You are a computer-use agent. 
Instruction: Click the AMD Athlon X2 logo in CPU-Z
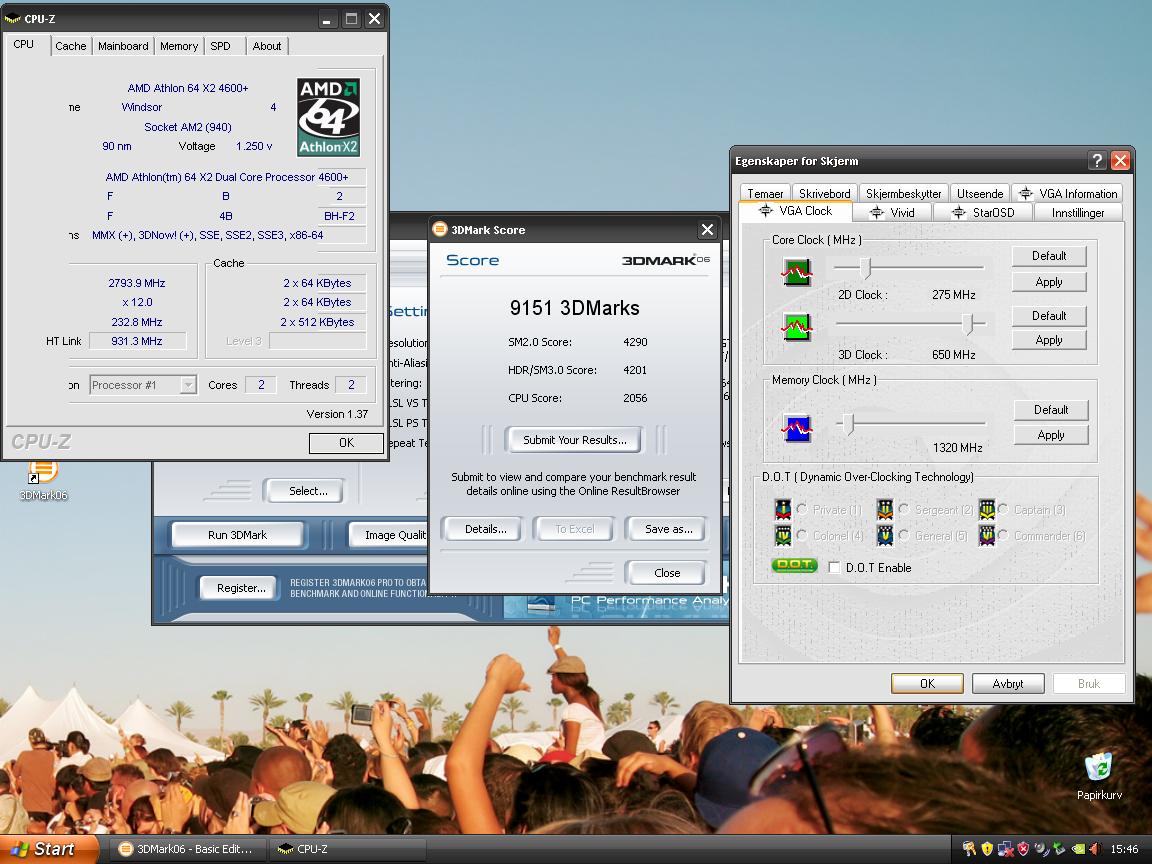pyautogui.click(x=328, y=117)
